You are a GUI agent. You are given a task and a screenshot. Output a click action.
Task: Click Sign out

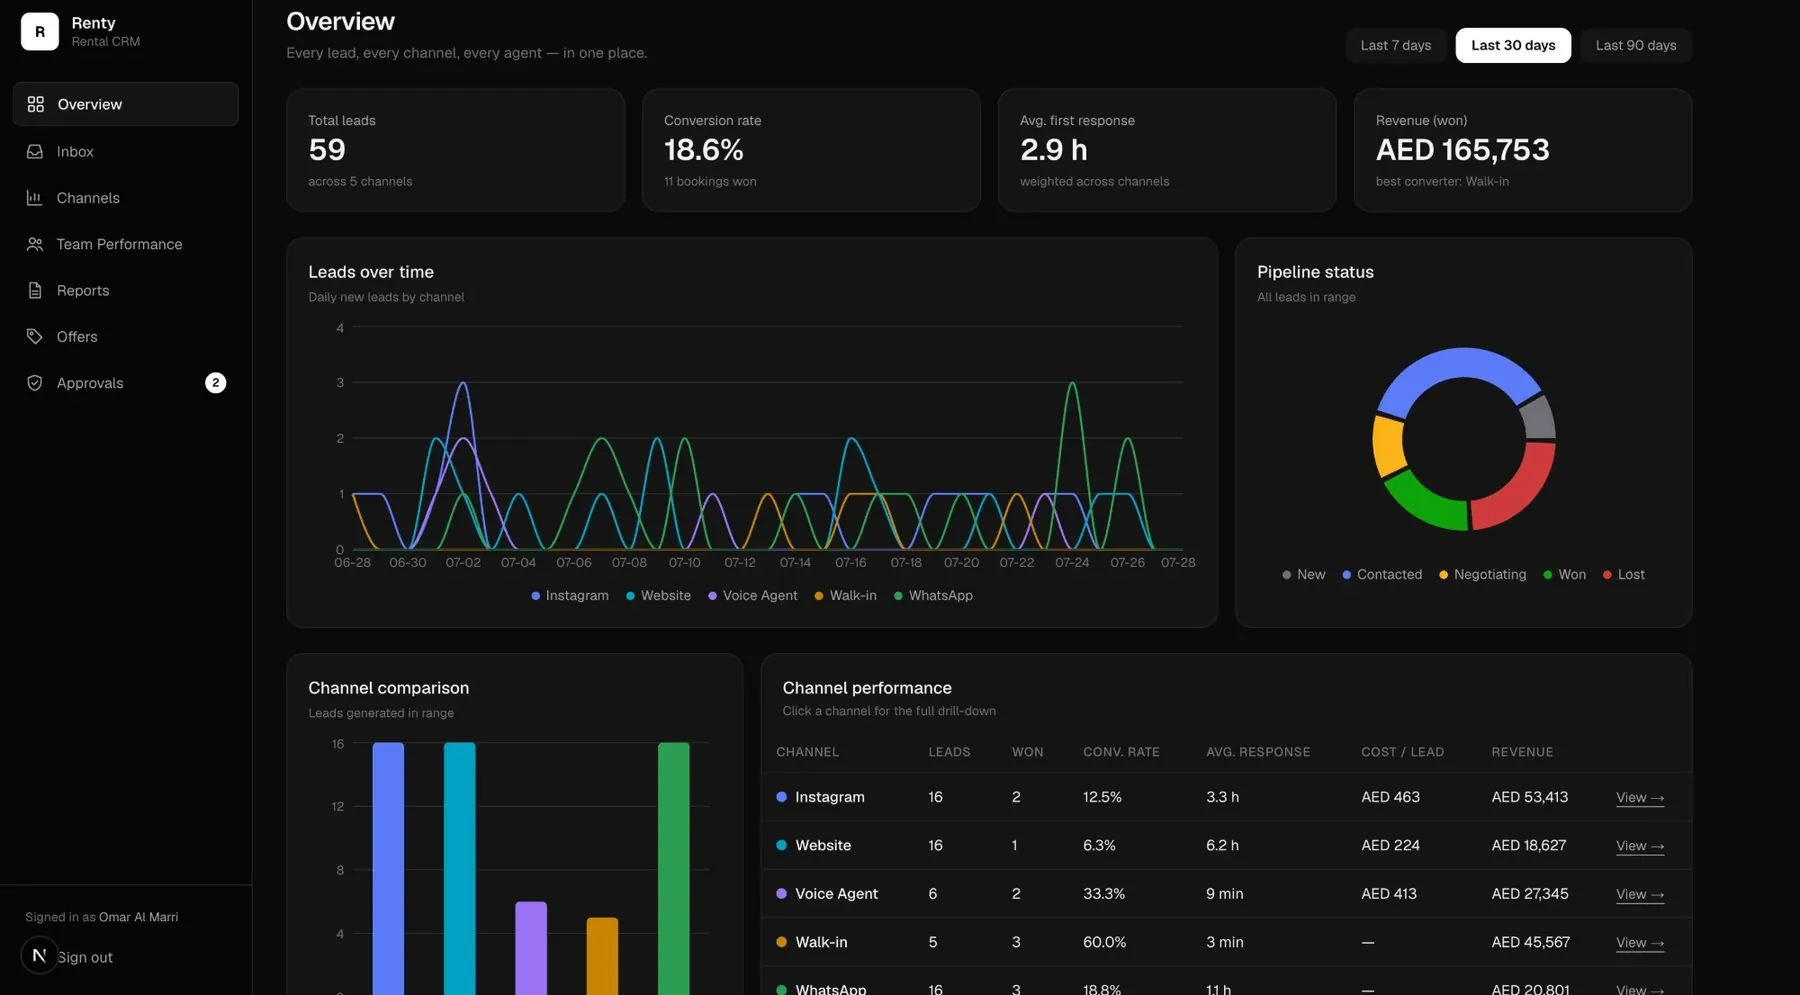[85, 957]
